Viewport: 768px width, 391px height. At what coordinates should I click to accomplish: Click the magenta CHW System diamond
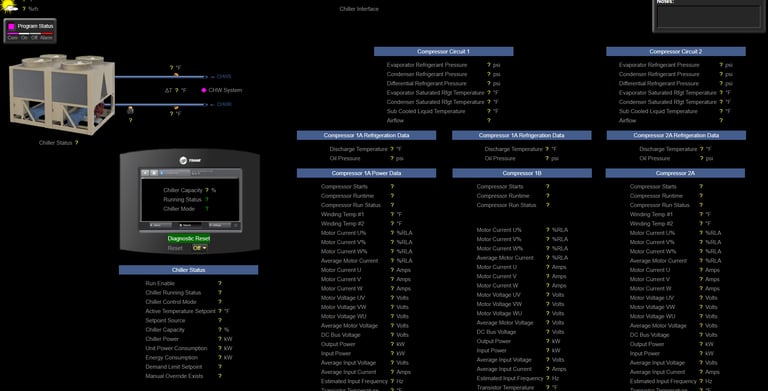(x=204, y=90)
